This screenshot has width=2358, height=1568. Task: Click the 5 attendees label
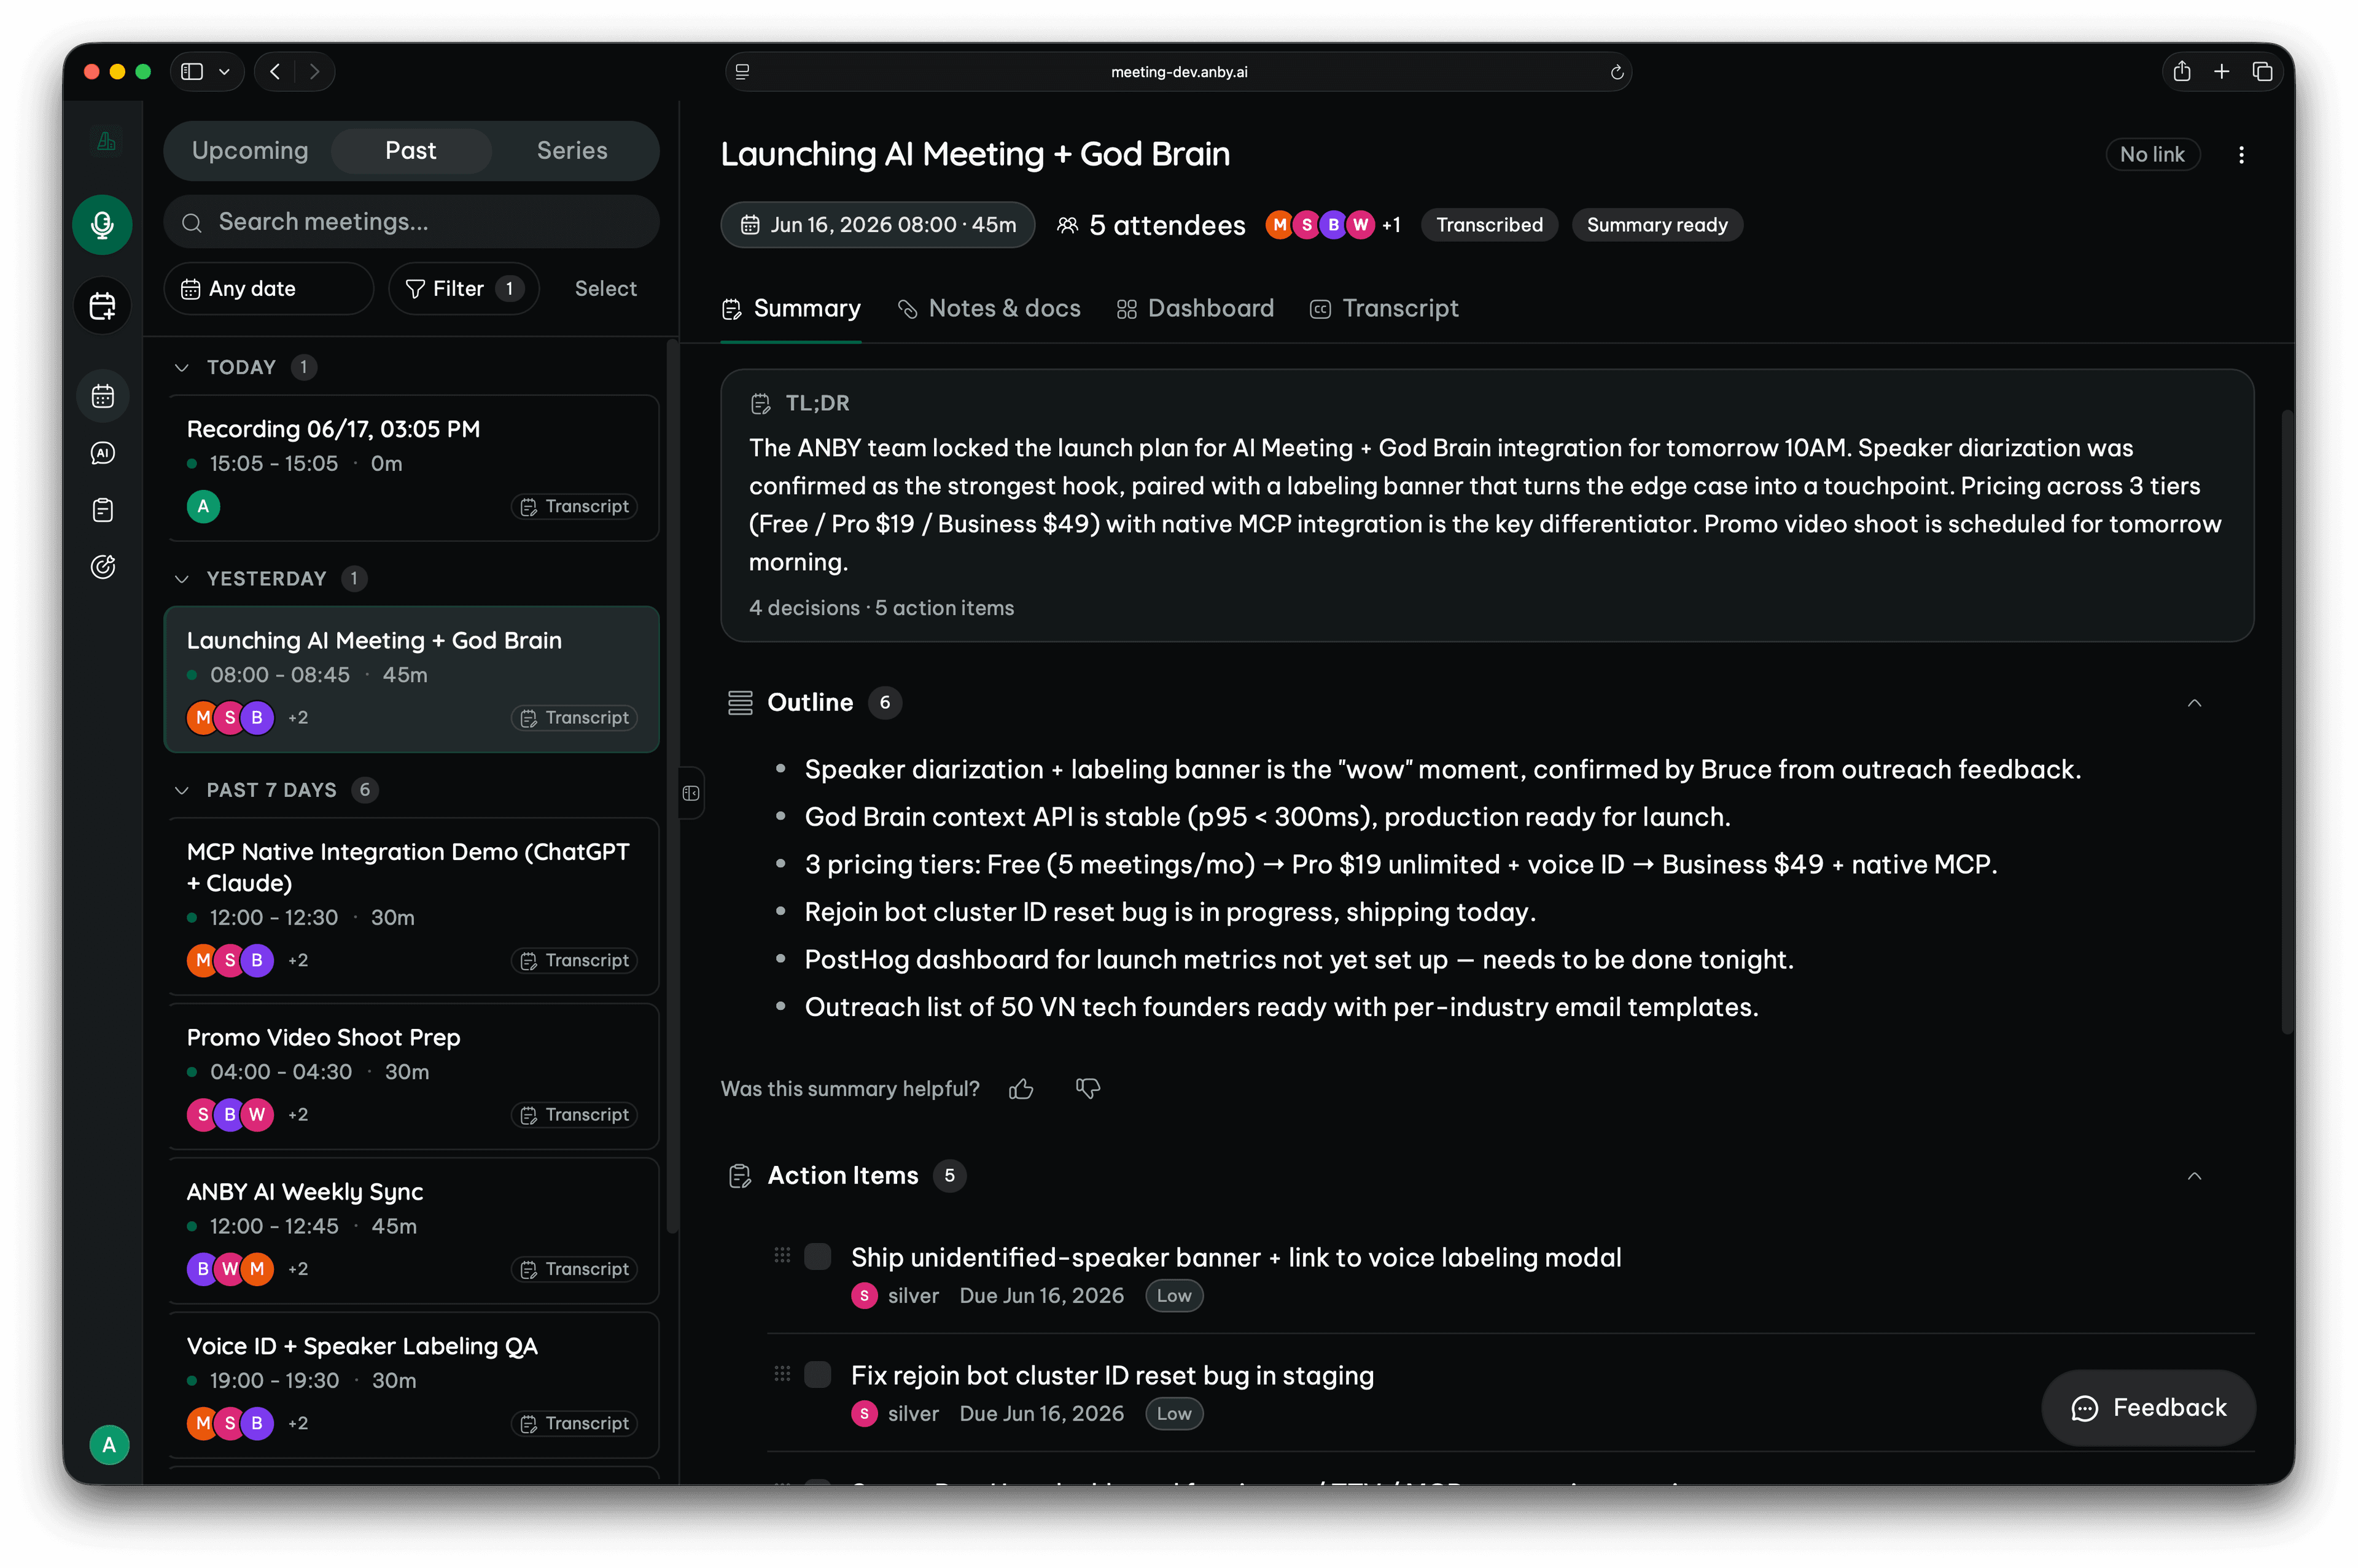(1152, 226)
